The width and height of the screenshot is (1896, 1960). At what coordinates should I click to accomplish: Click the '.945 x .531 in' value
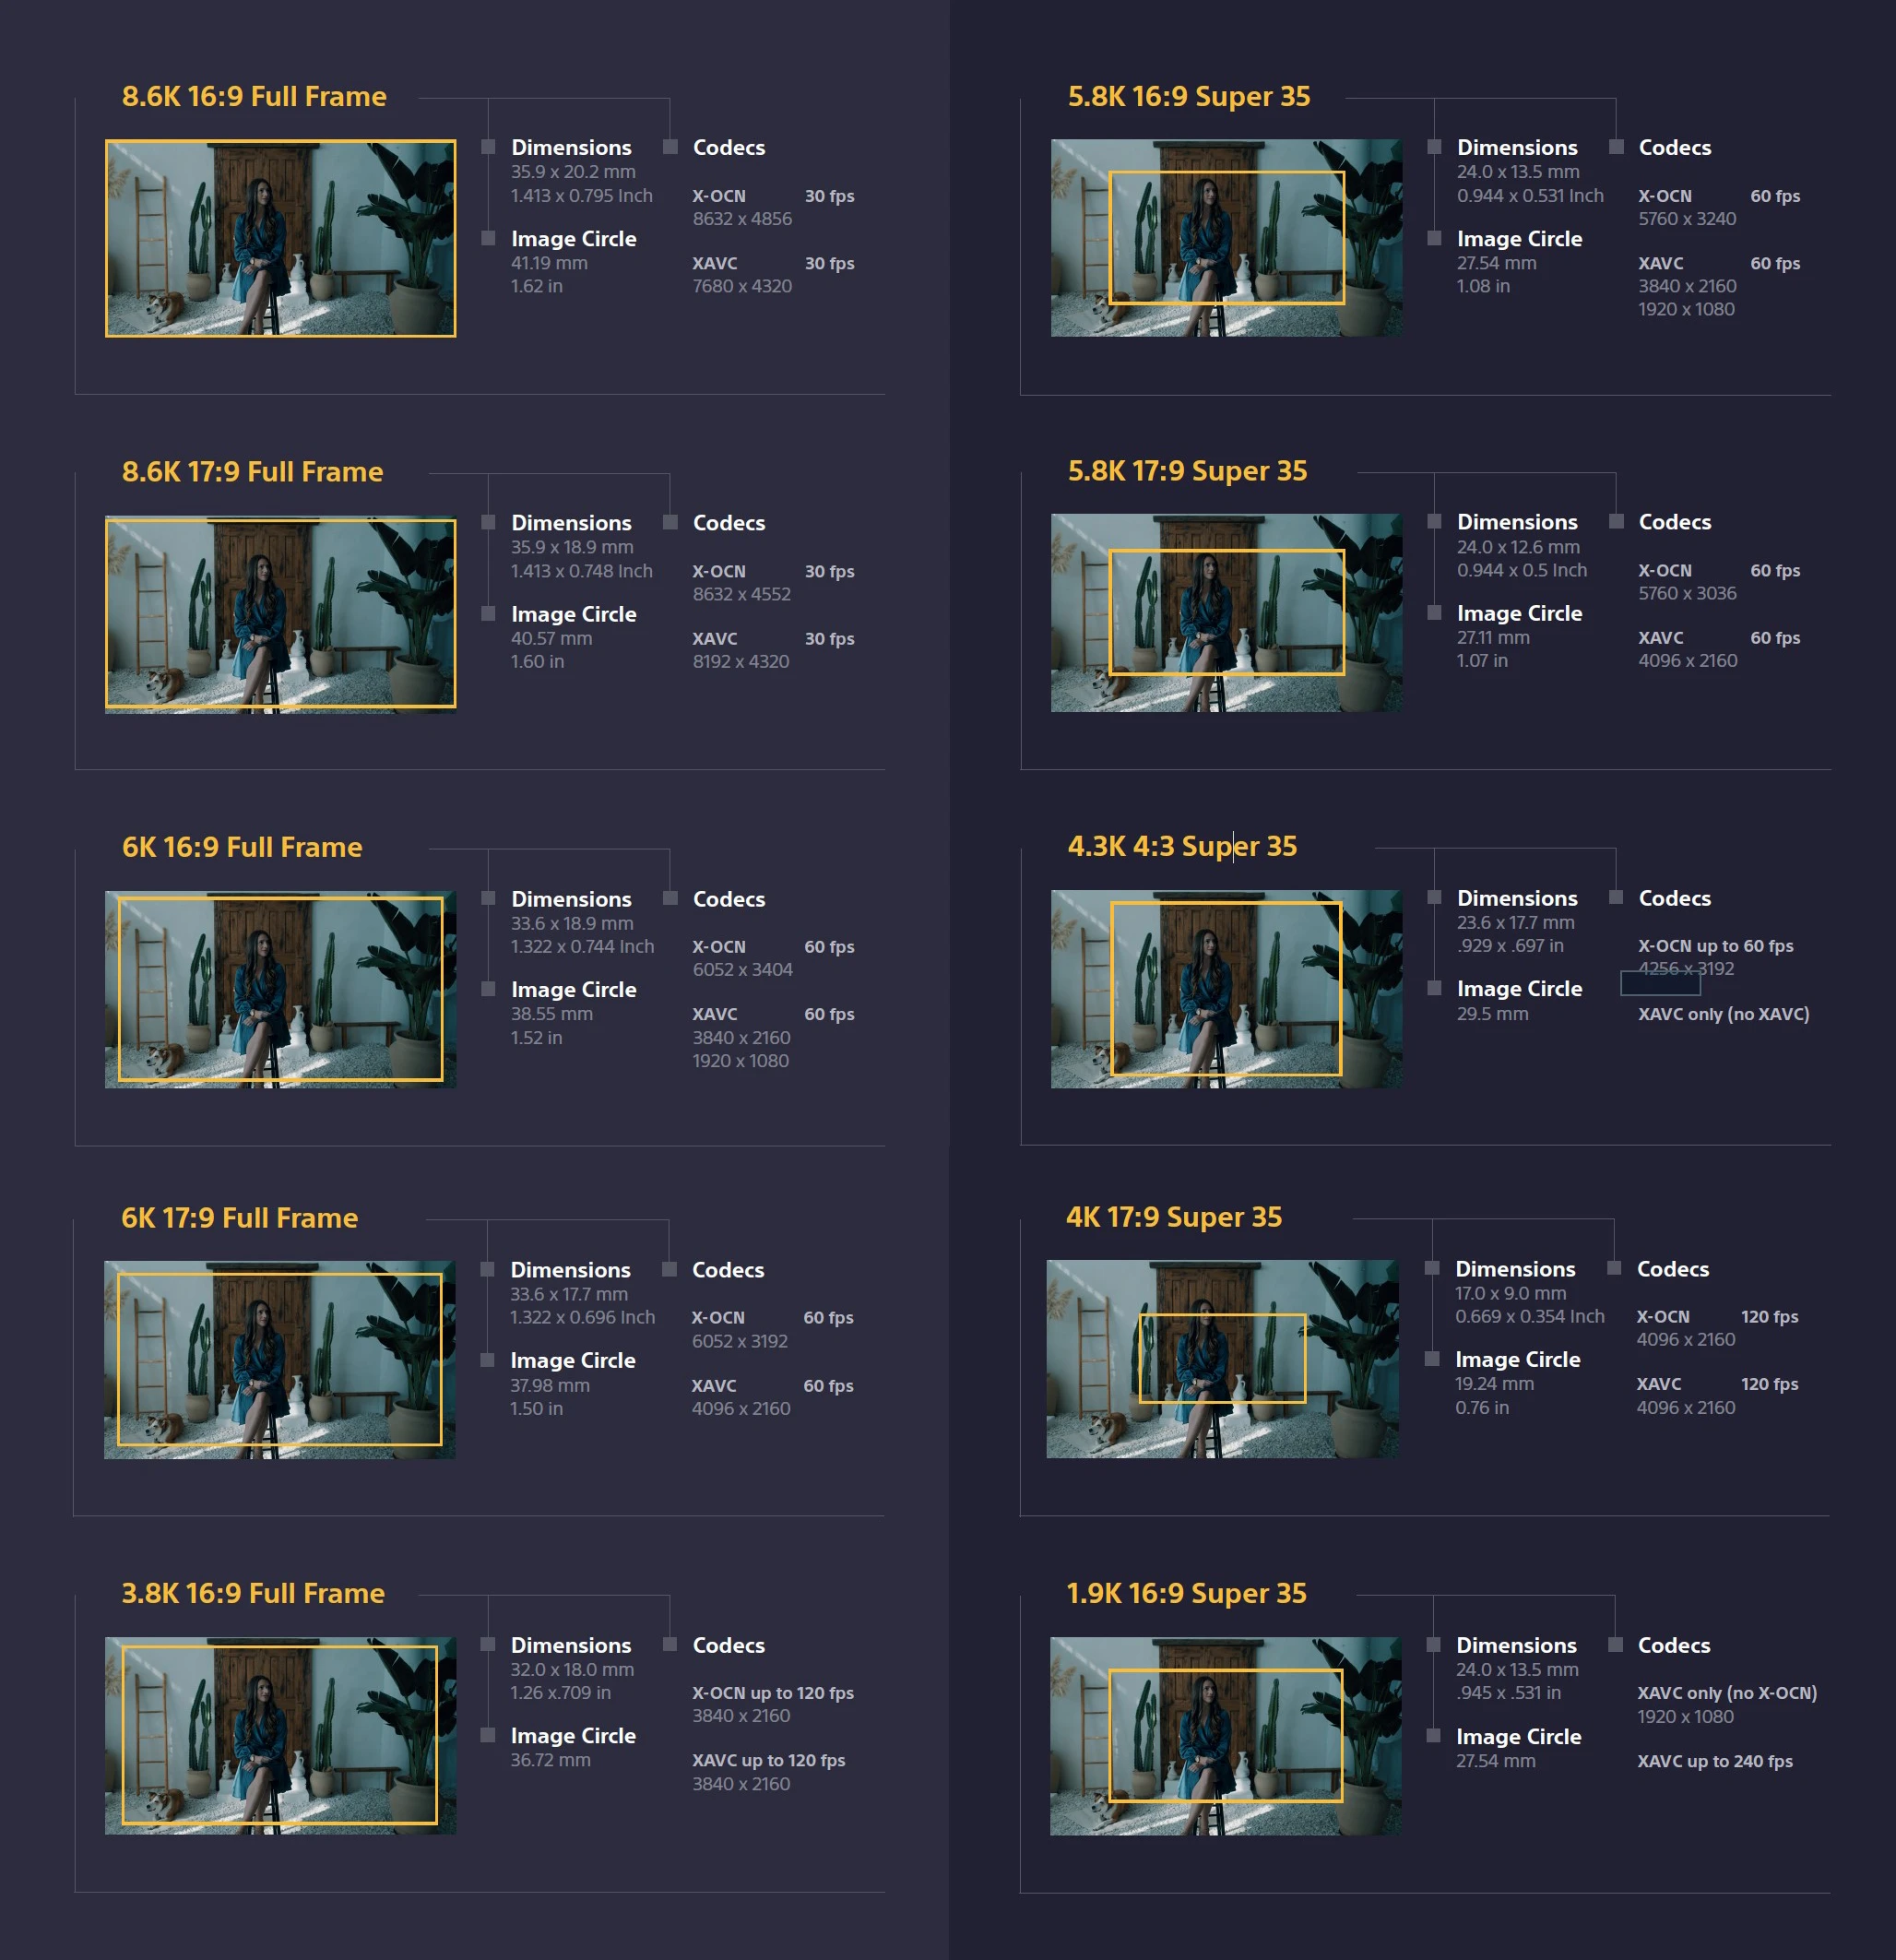(1507, 1692)
